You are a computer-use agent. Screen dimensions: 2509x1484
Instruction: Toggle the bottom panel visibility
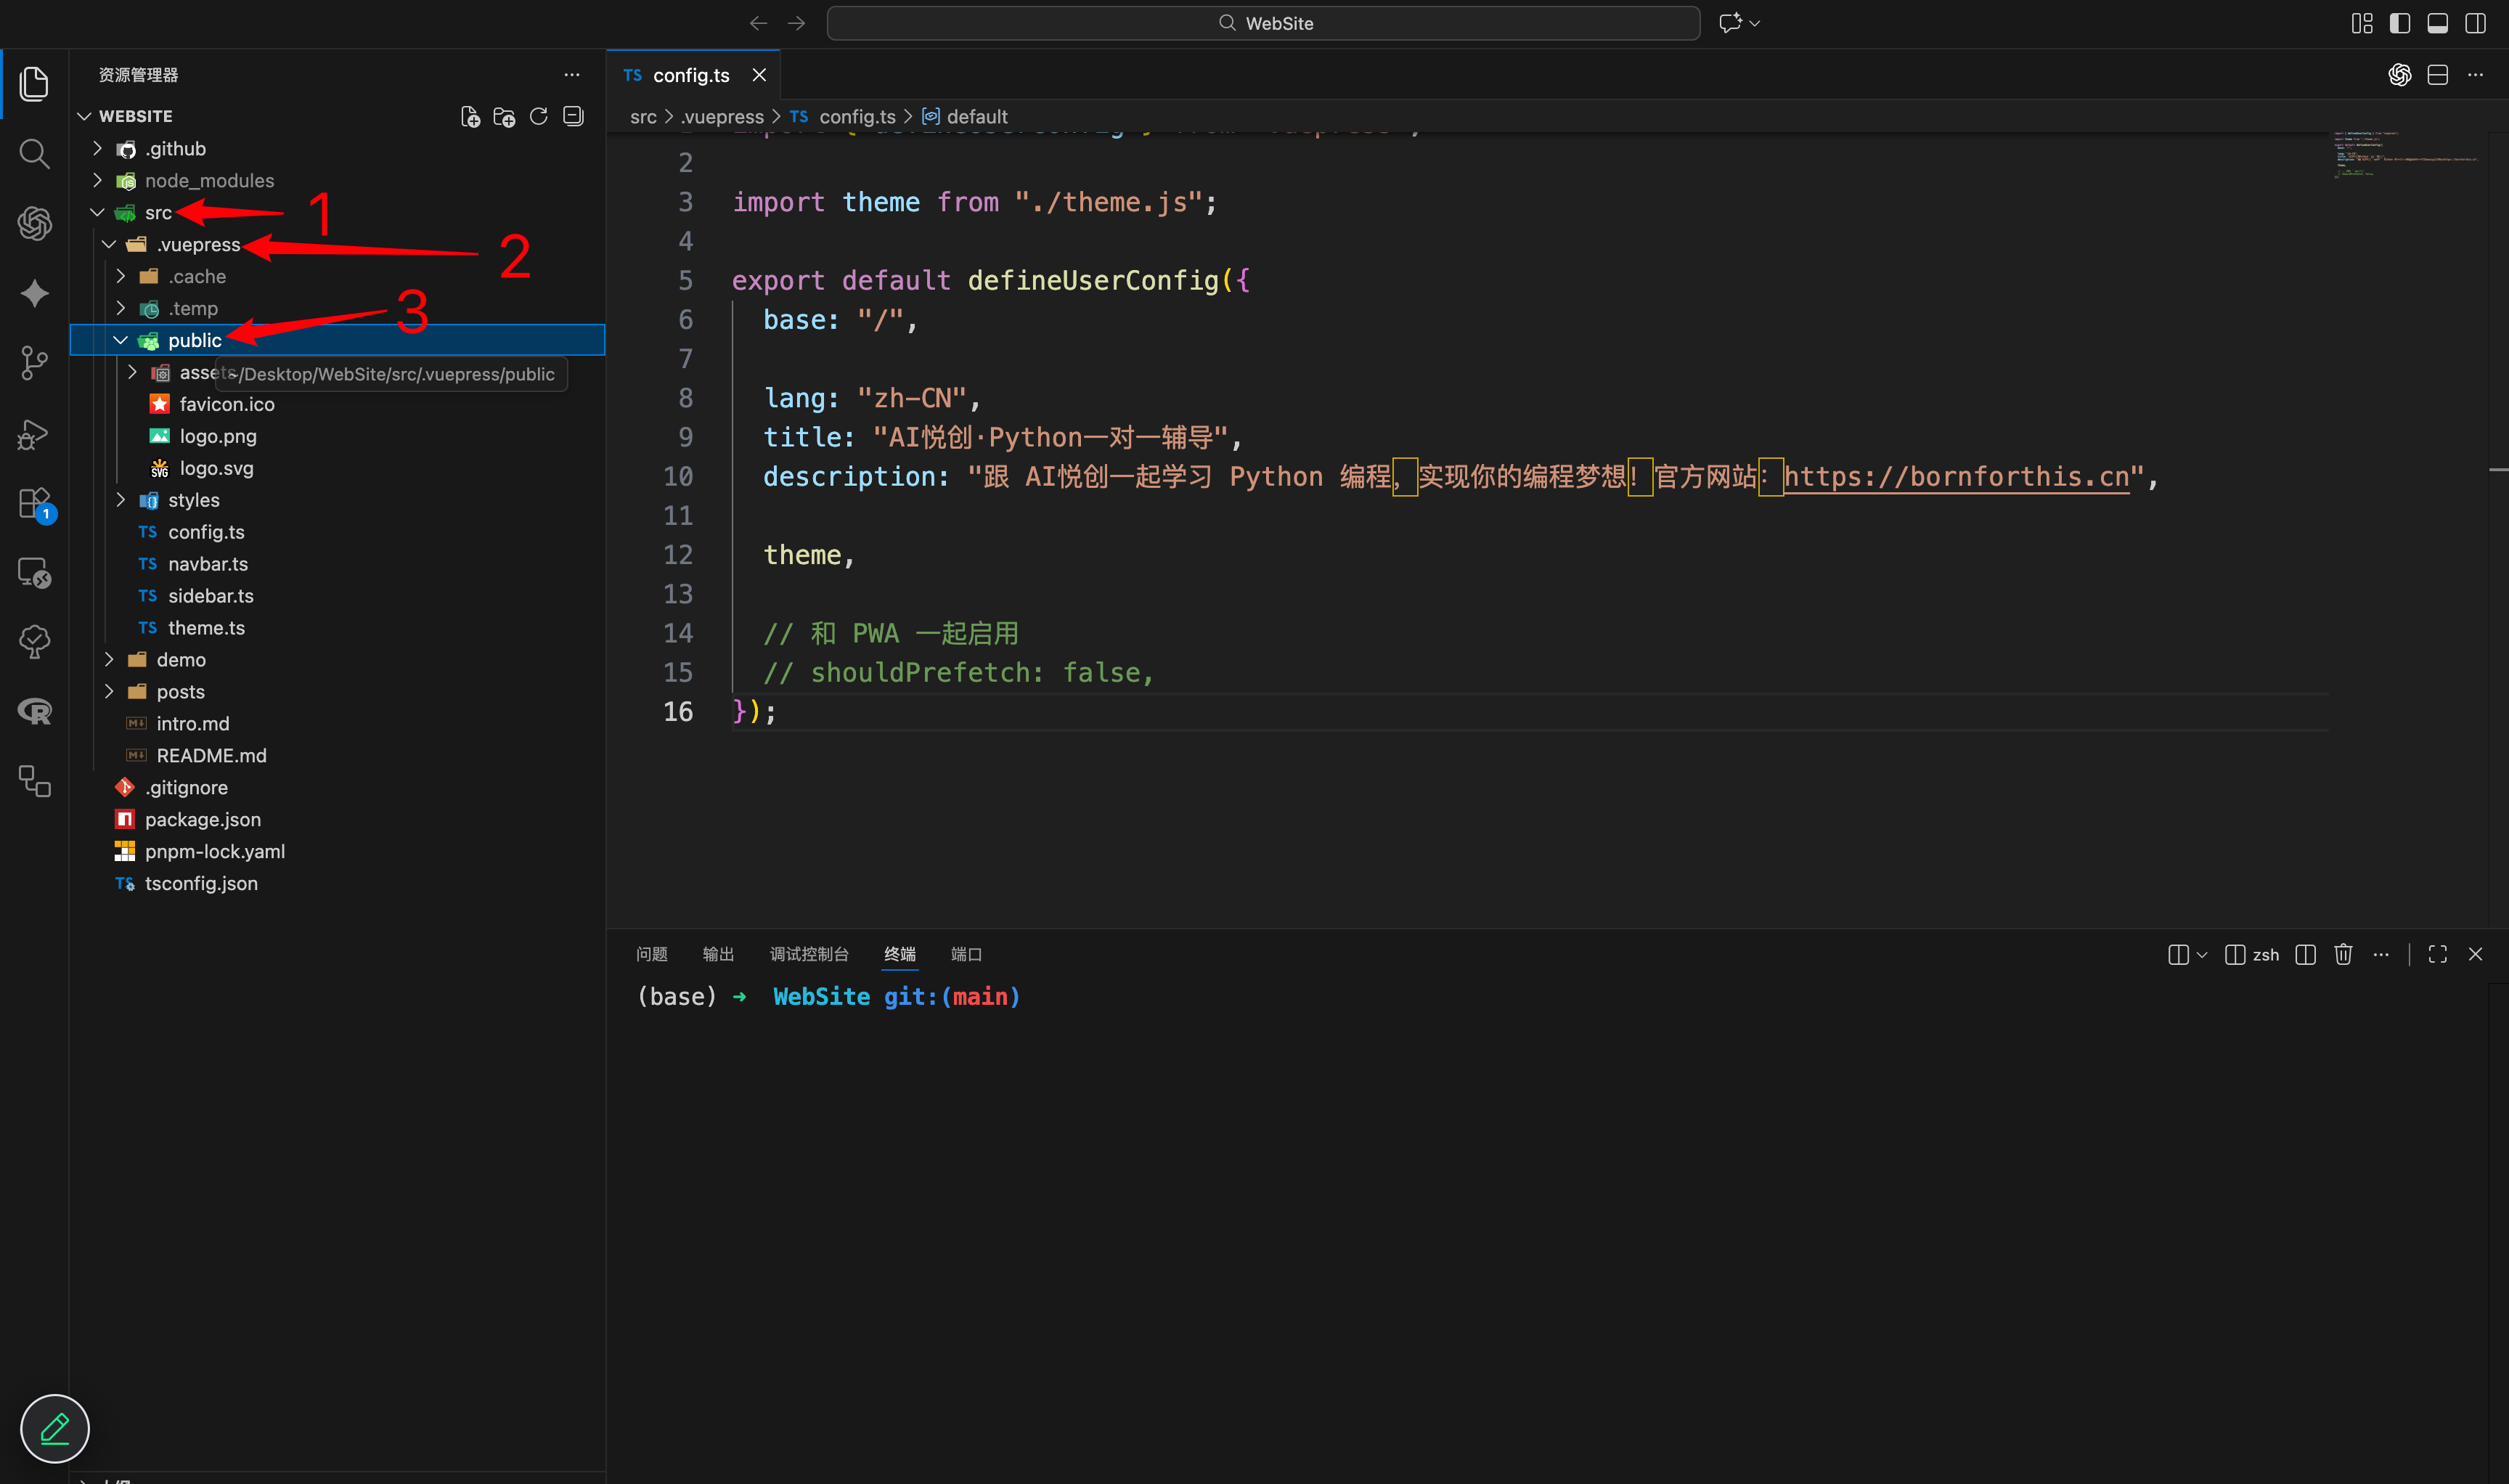point(2438,23)
